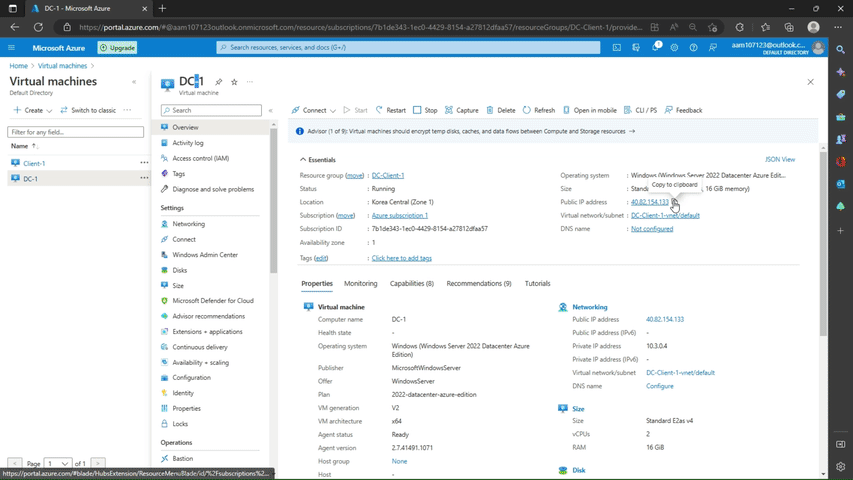
Task: Open portal settings gear icon
Action: point(674,48)
